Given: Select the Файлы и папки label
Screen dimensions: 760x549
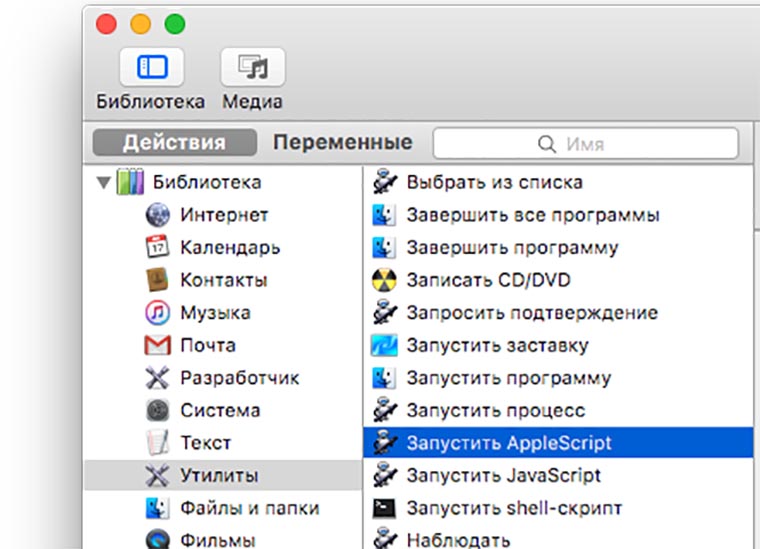Looking at the screenshot, I should 250,508.
